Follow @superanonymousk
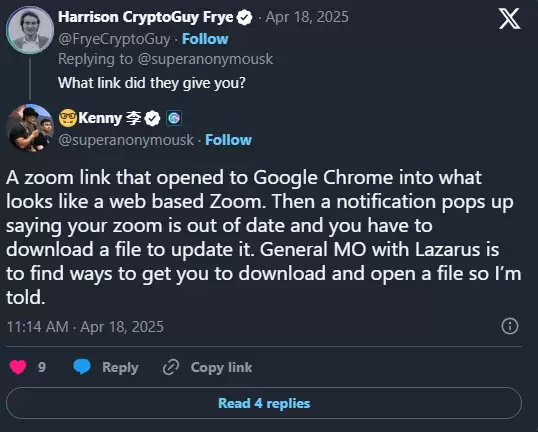Screen dimensions: 538x432 (228, 140)
